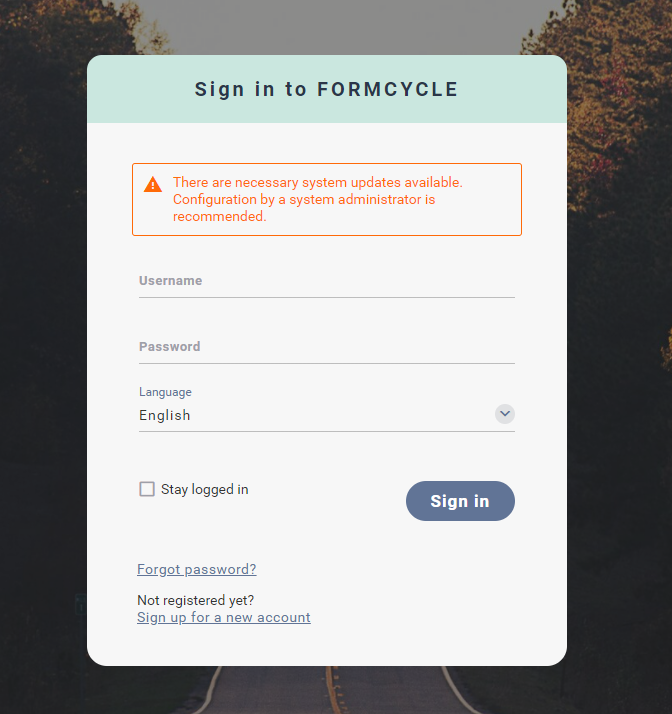
Task: Click the blue Sign in button
Action: click(x=460, y=501)
